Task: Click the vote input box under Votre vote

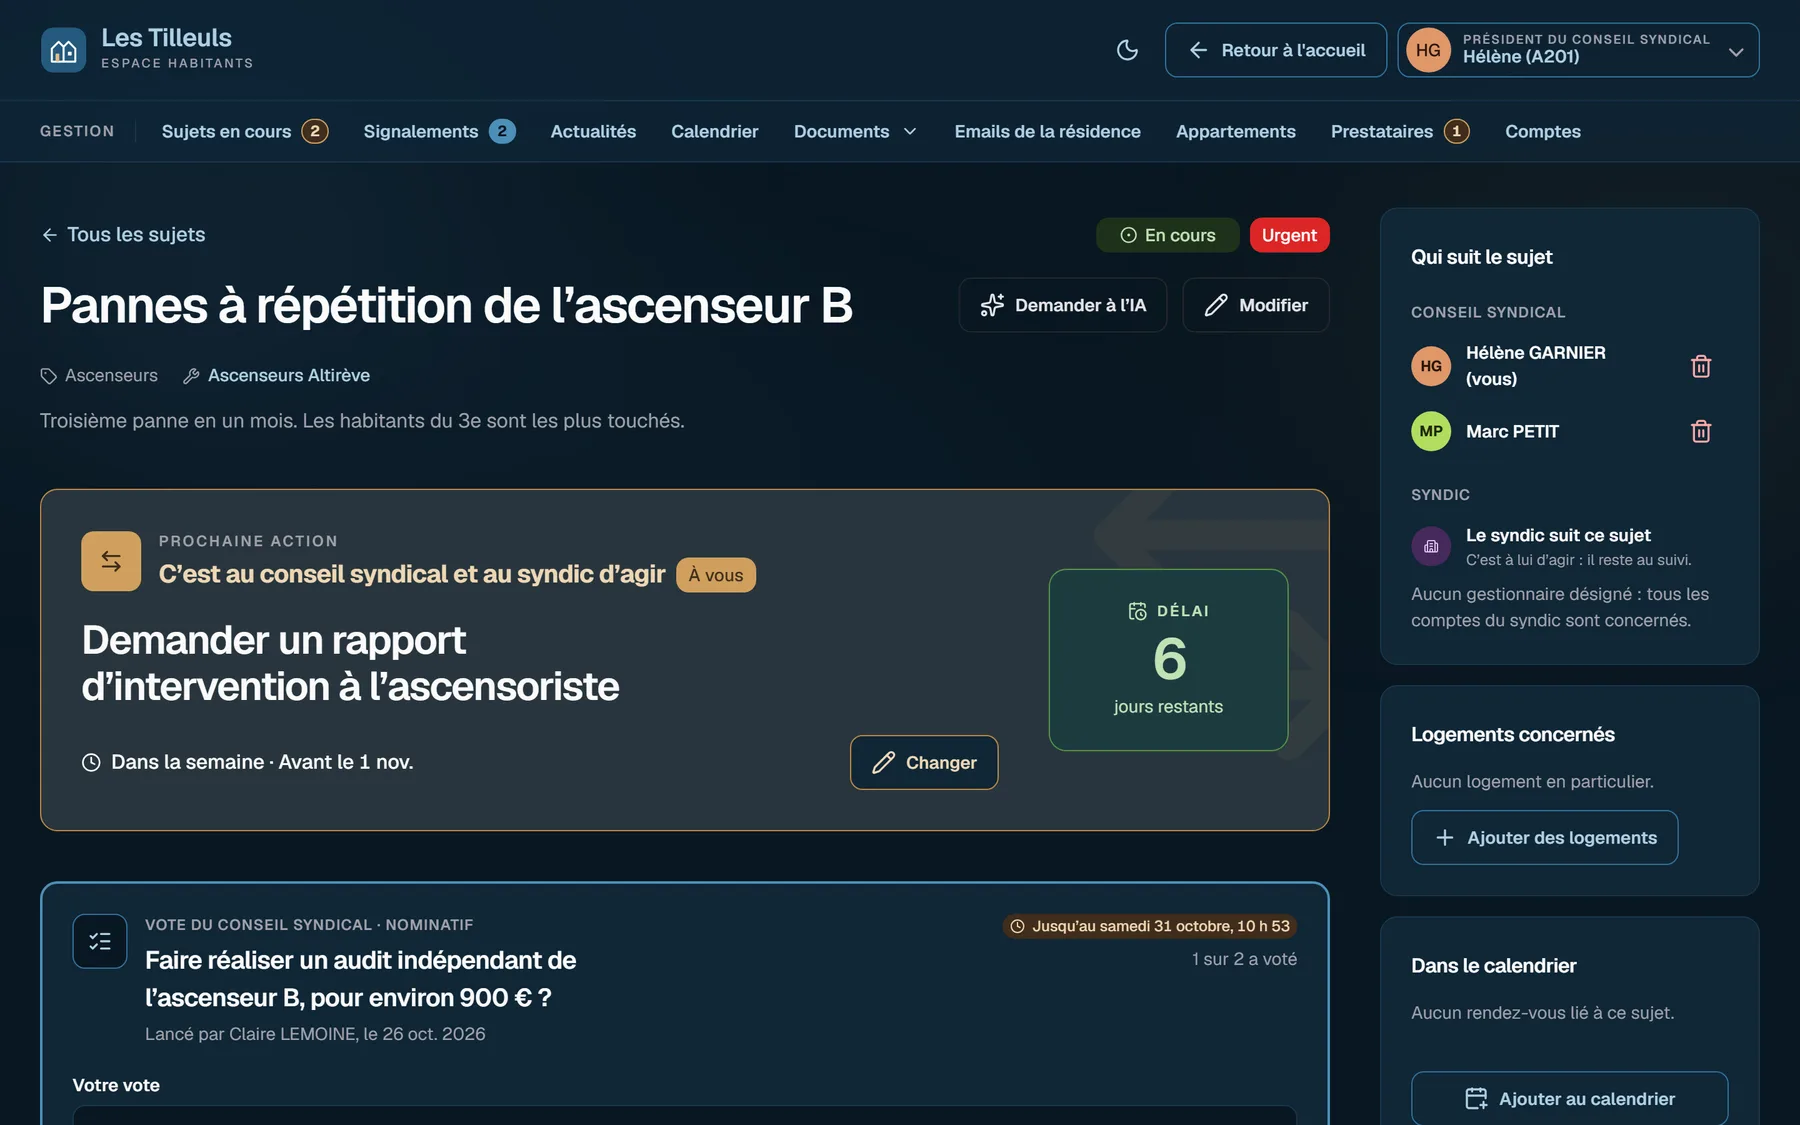Action: 684,1115
